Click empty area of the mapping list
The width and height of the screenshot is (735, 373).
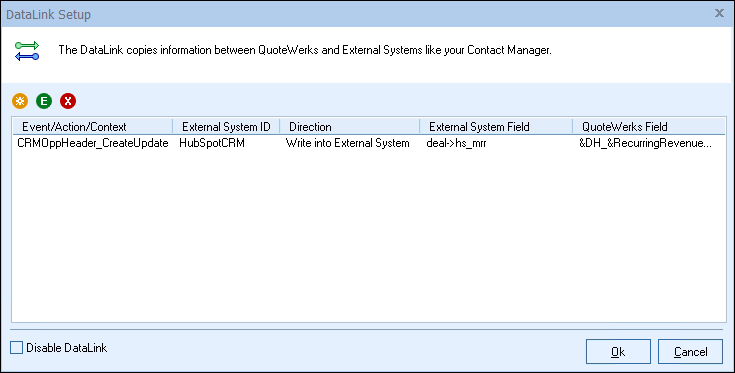[369, 234]
